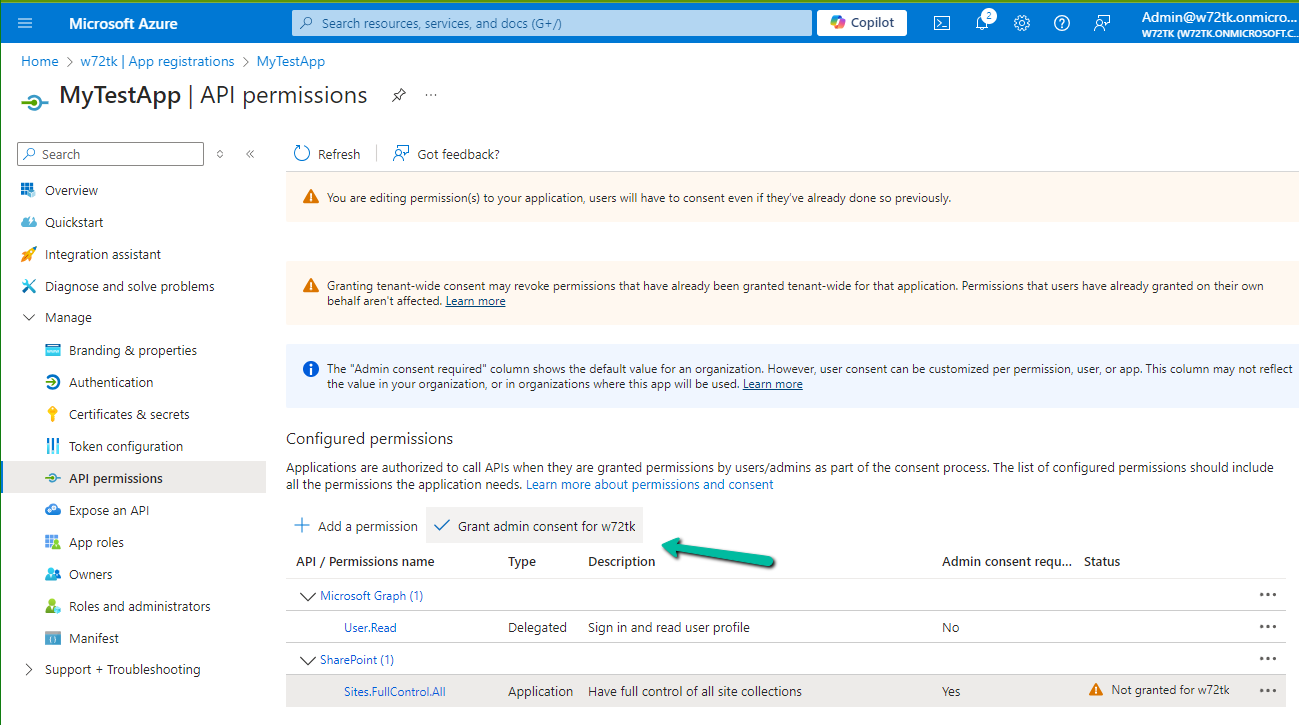Open the help question mark icon
Image resolution: width=1299 pixels, height=725 pixels.
1061,22
